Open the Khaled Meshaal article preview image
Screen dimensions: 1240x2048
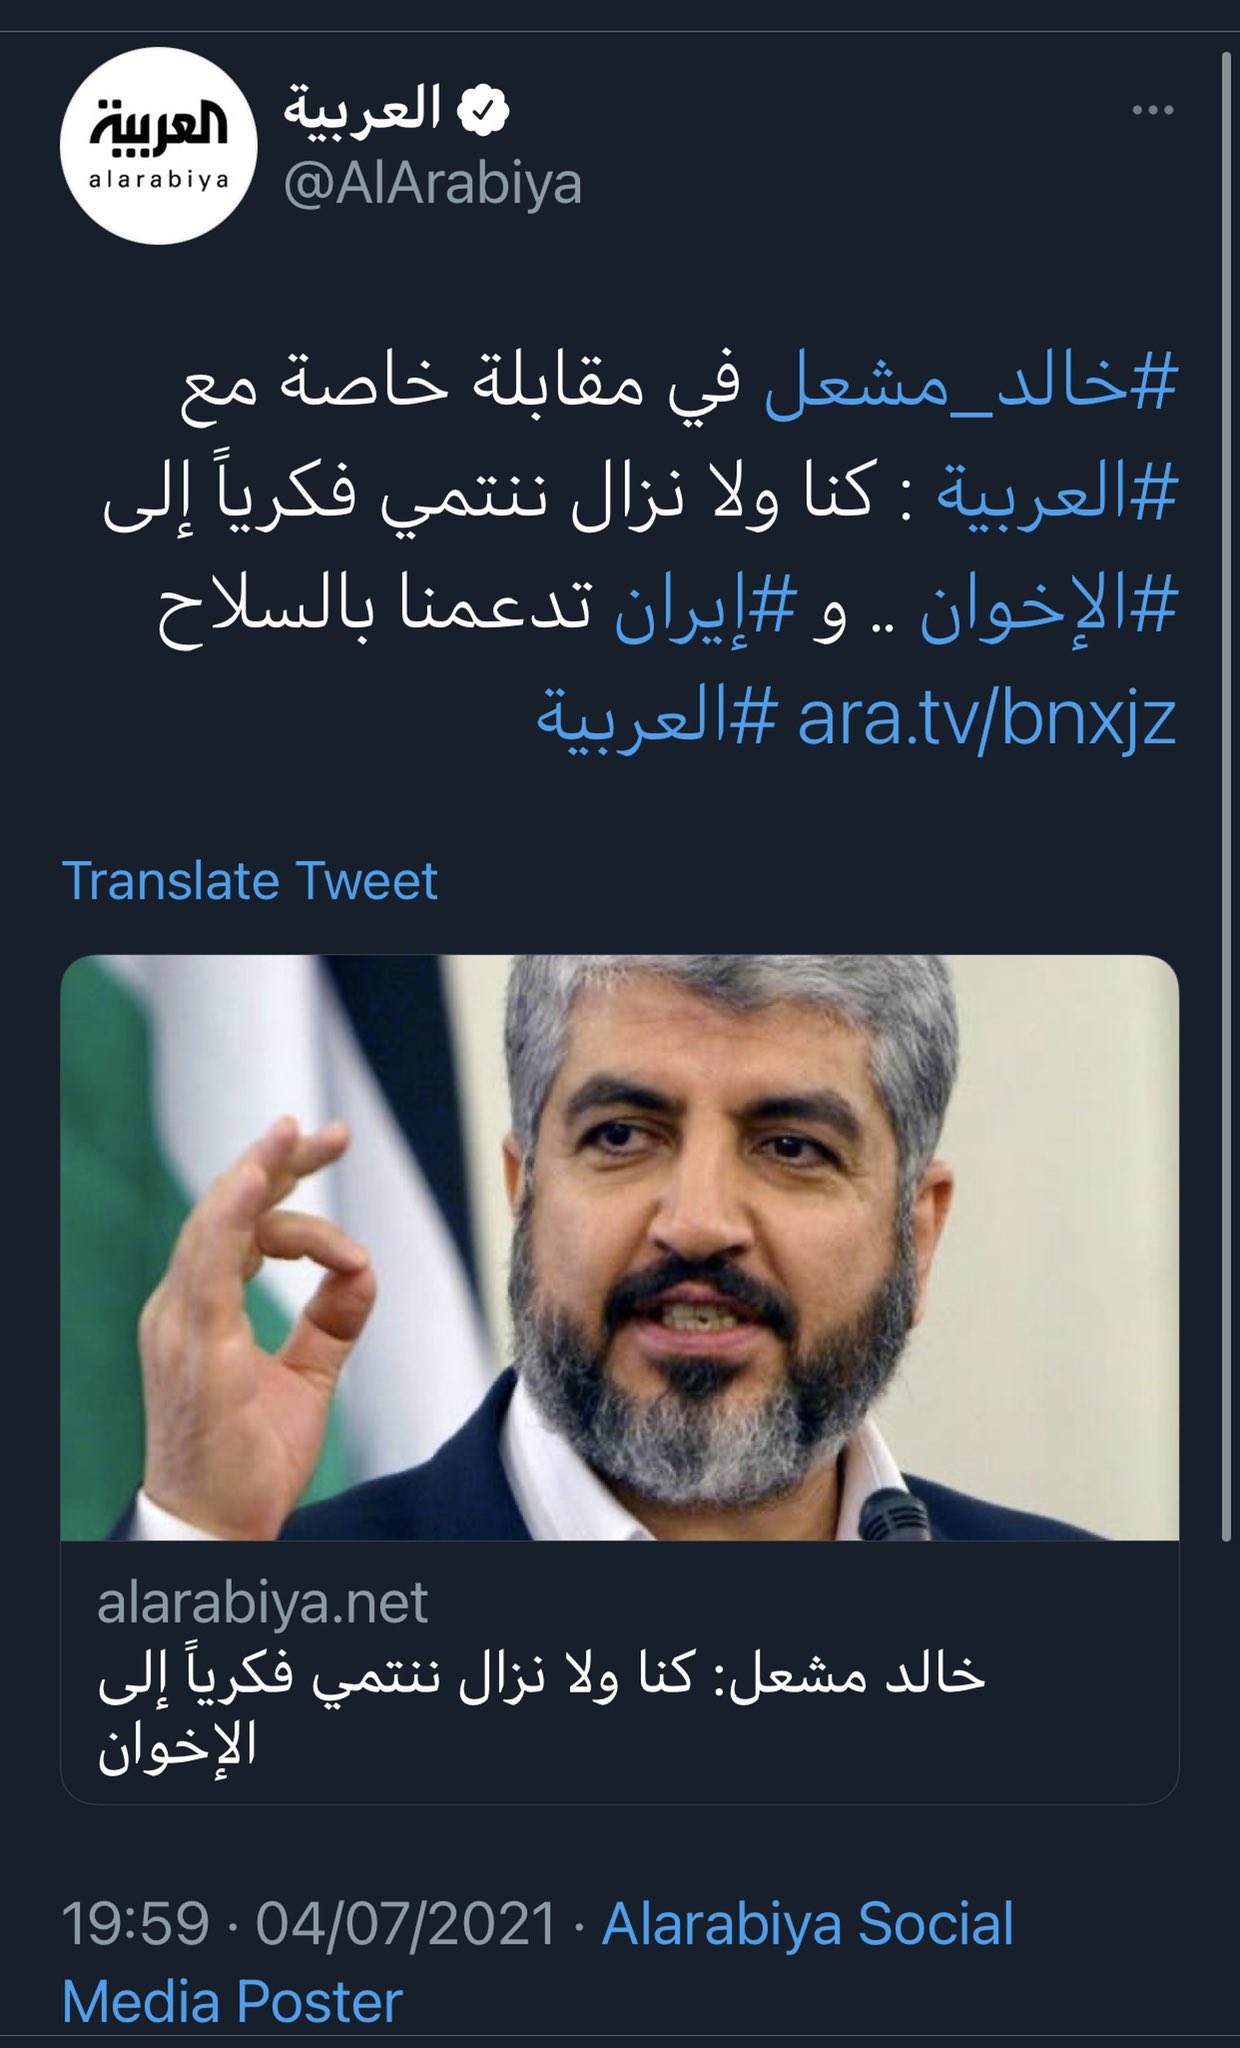620,1247
